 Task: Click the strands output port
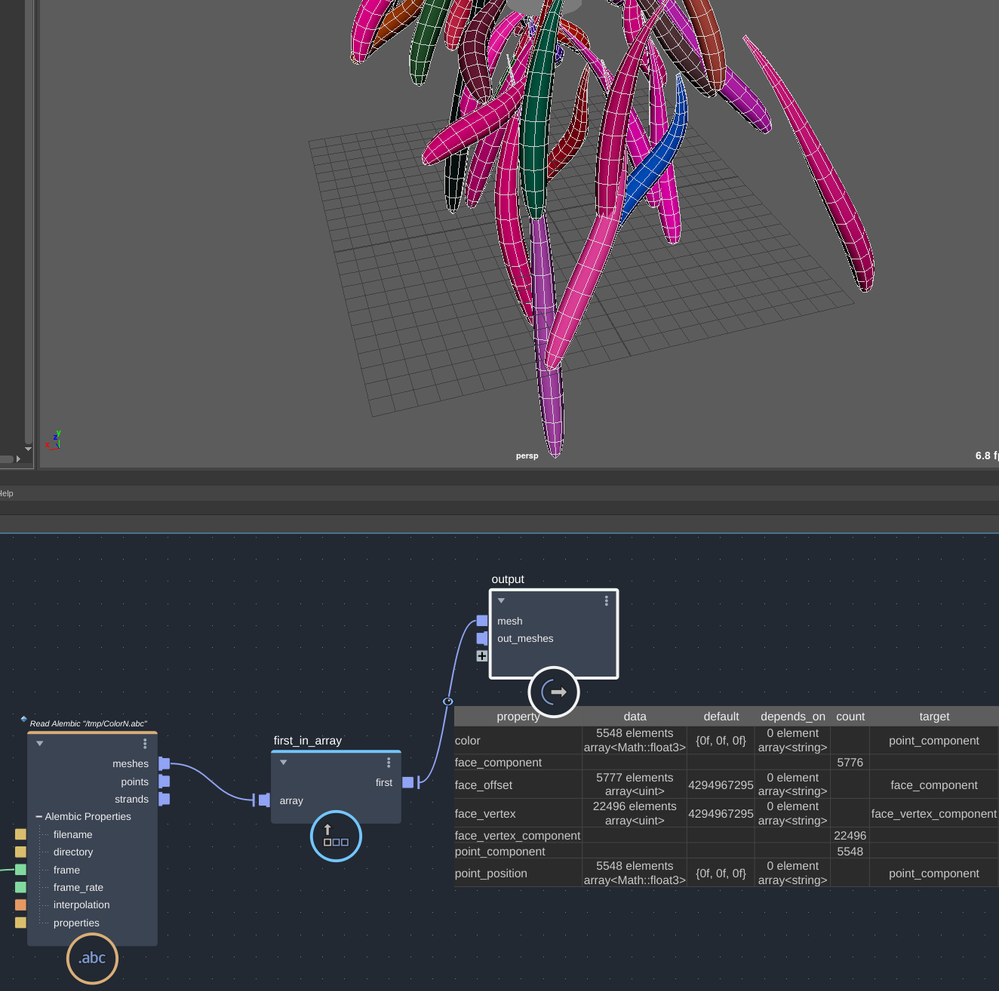coord(164,799)
